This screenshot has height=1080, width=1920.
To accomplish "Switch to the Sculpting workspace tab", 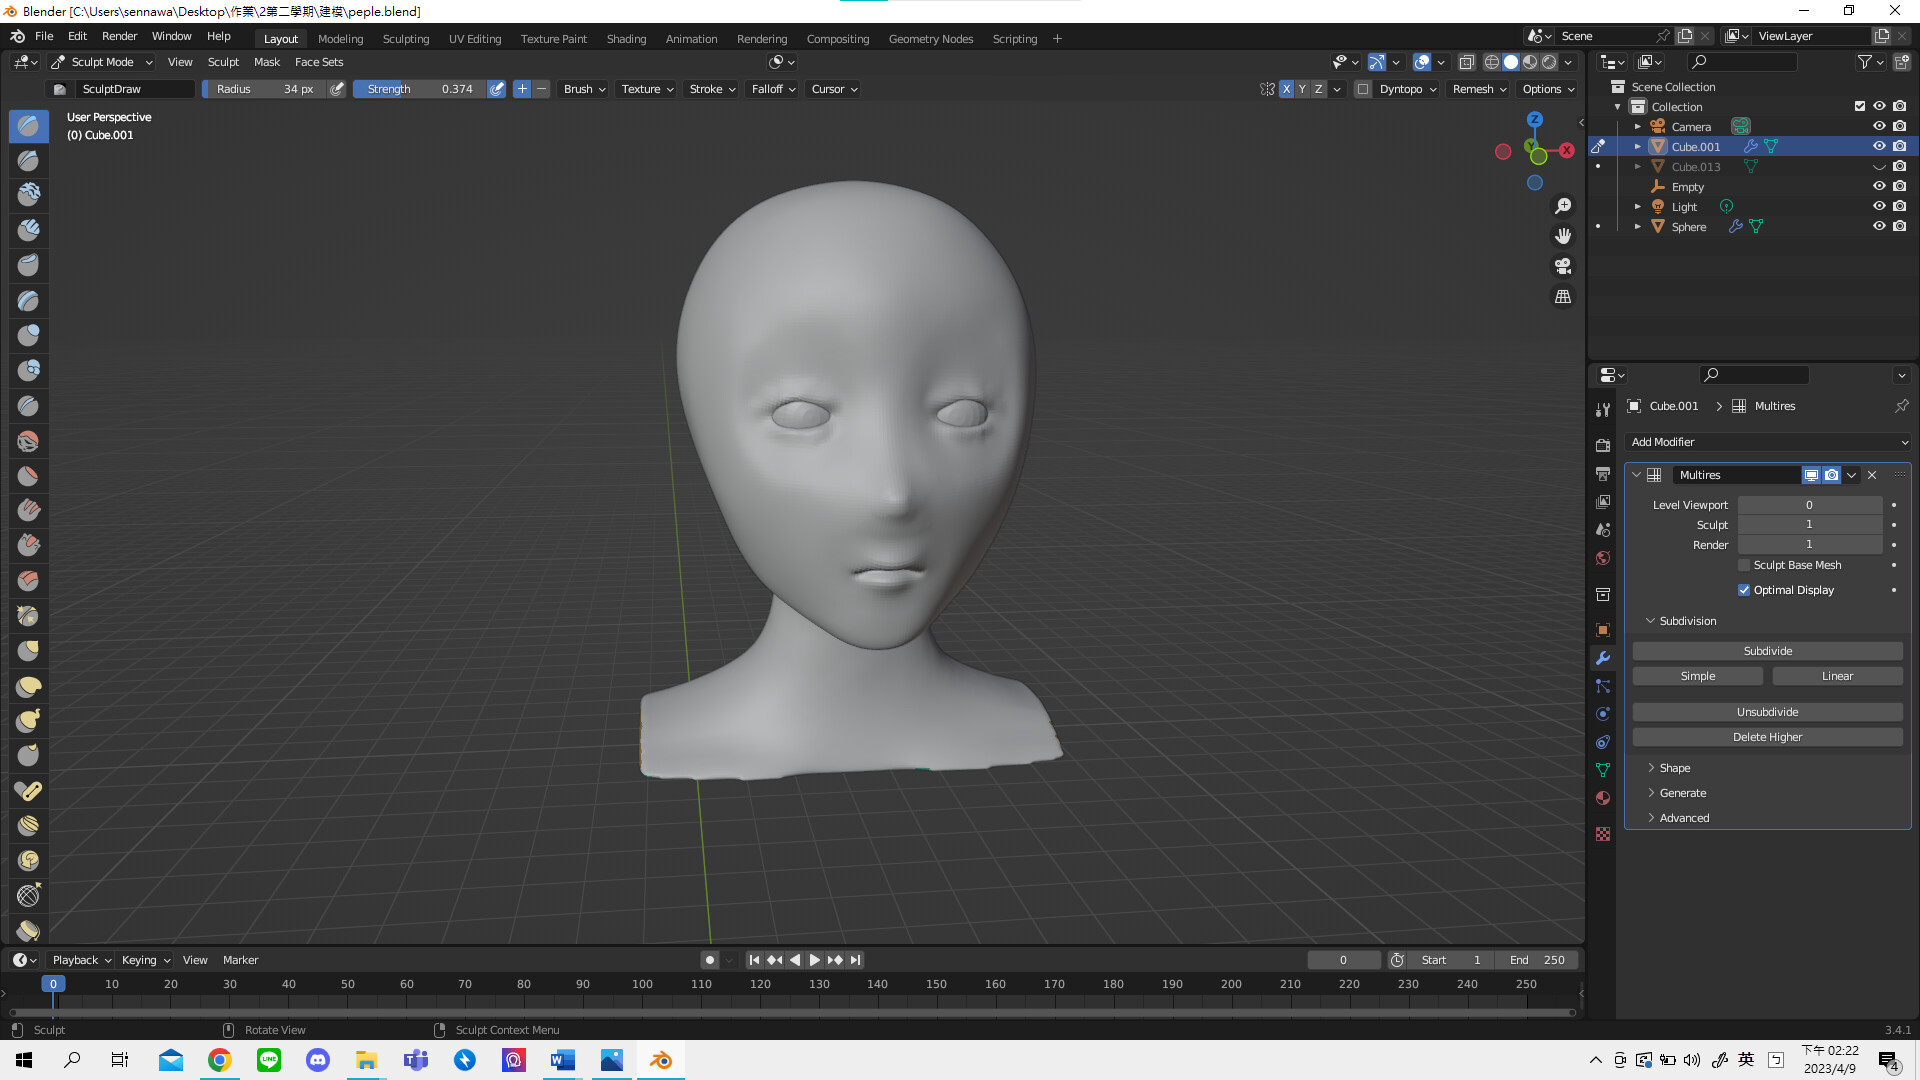I will click(x=406, y=39).
